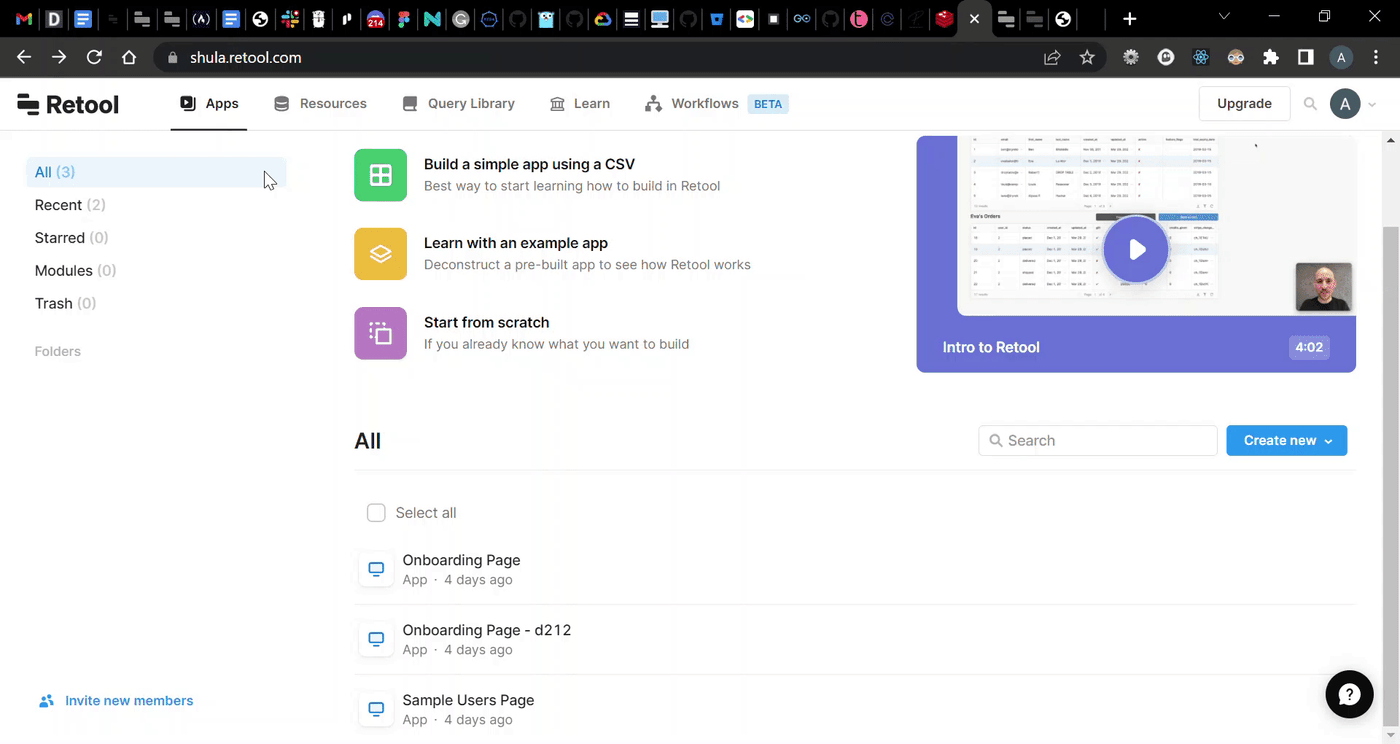This screenshot has height=744, width=1400.
Task: Click the magnifier icon beside Upgrade
Action: click(x=1310, y=104)
